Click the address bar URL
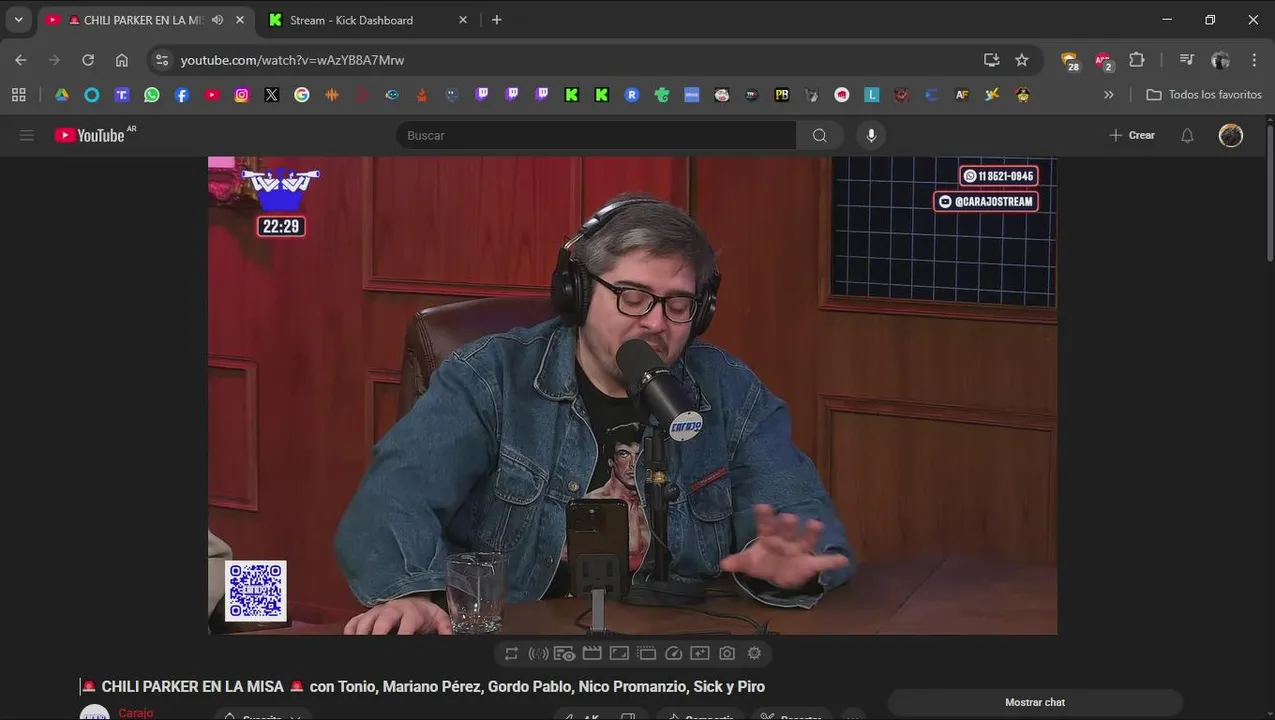The width and height of the screenshot is (1275, 720). [x=292, y=60]
